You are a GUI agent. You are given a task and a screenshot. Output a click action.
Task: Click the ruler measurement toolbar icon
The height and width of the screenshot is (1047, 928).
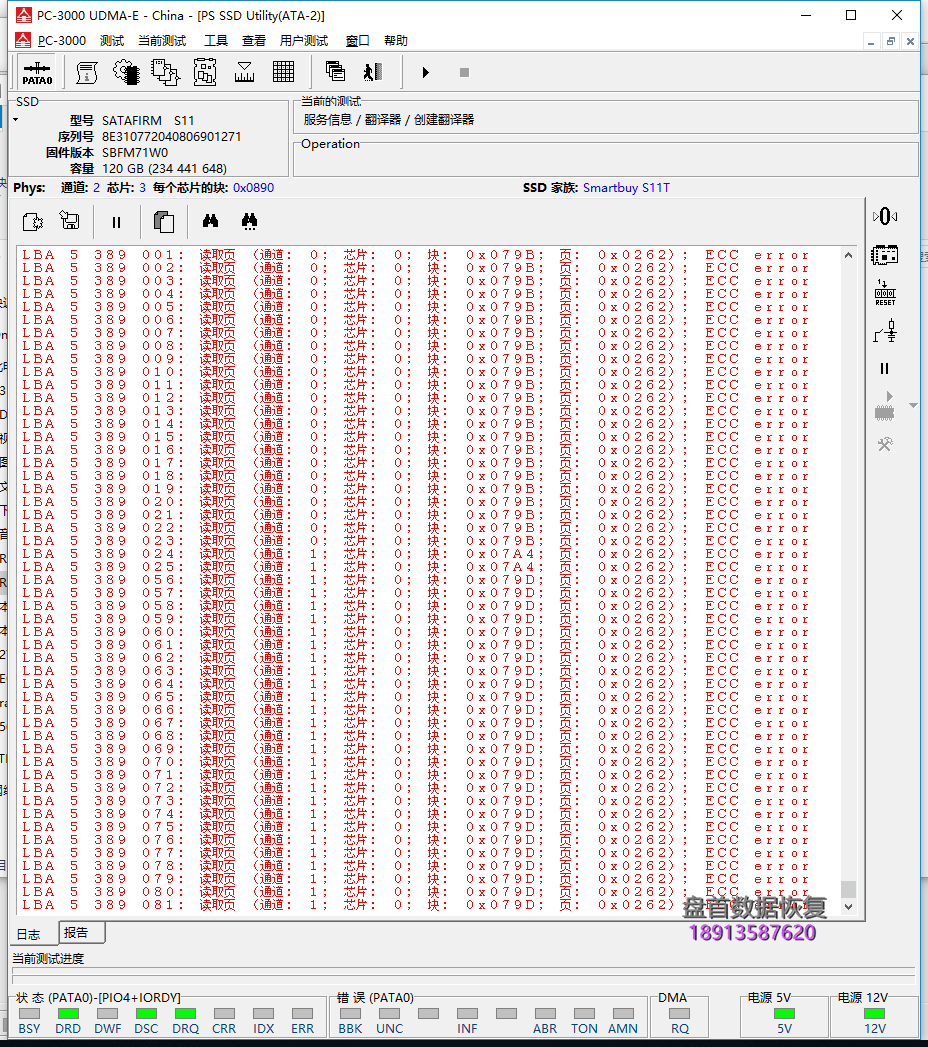tap(244, 72)
